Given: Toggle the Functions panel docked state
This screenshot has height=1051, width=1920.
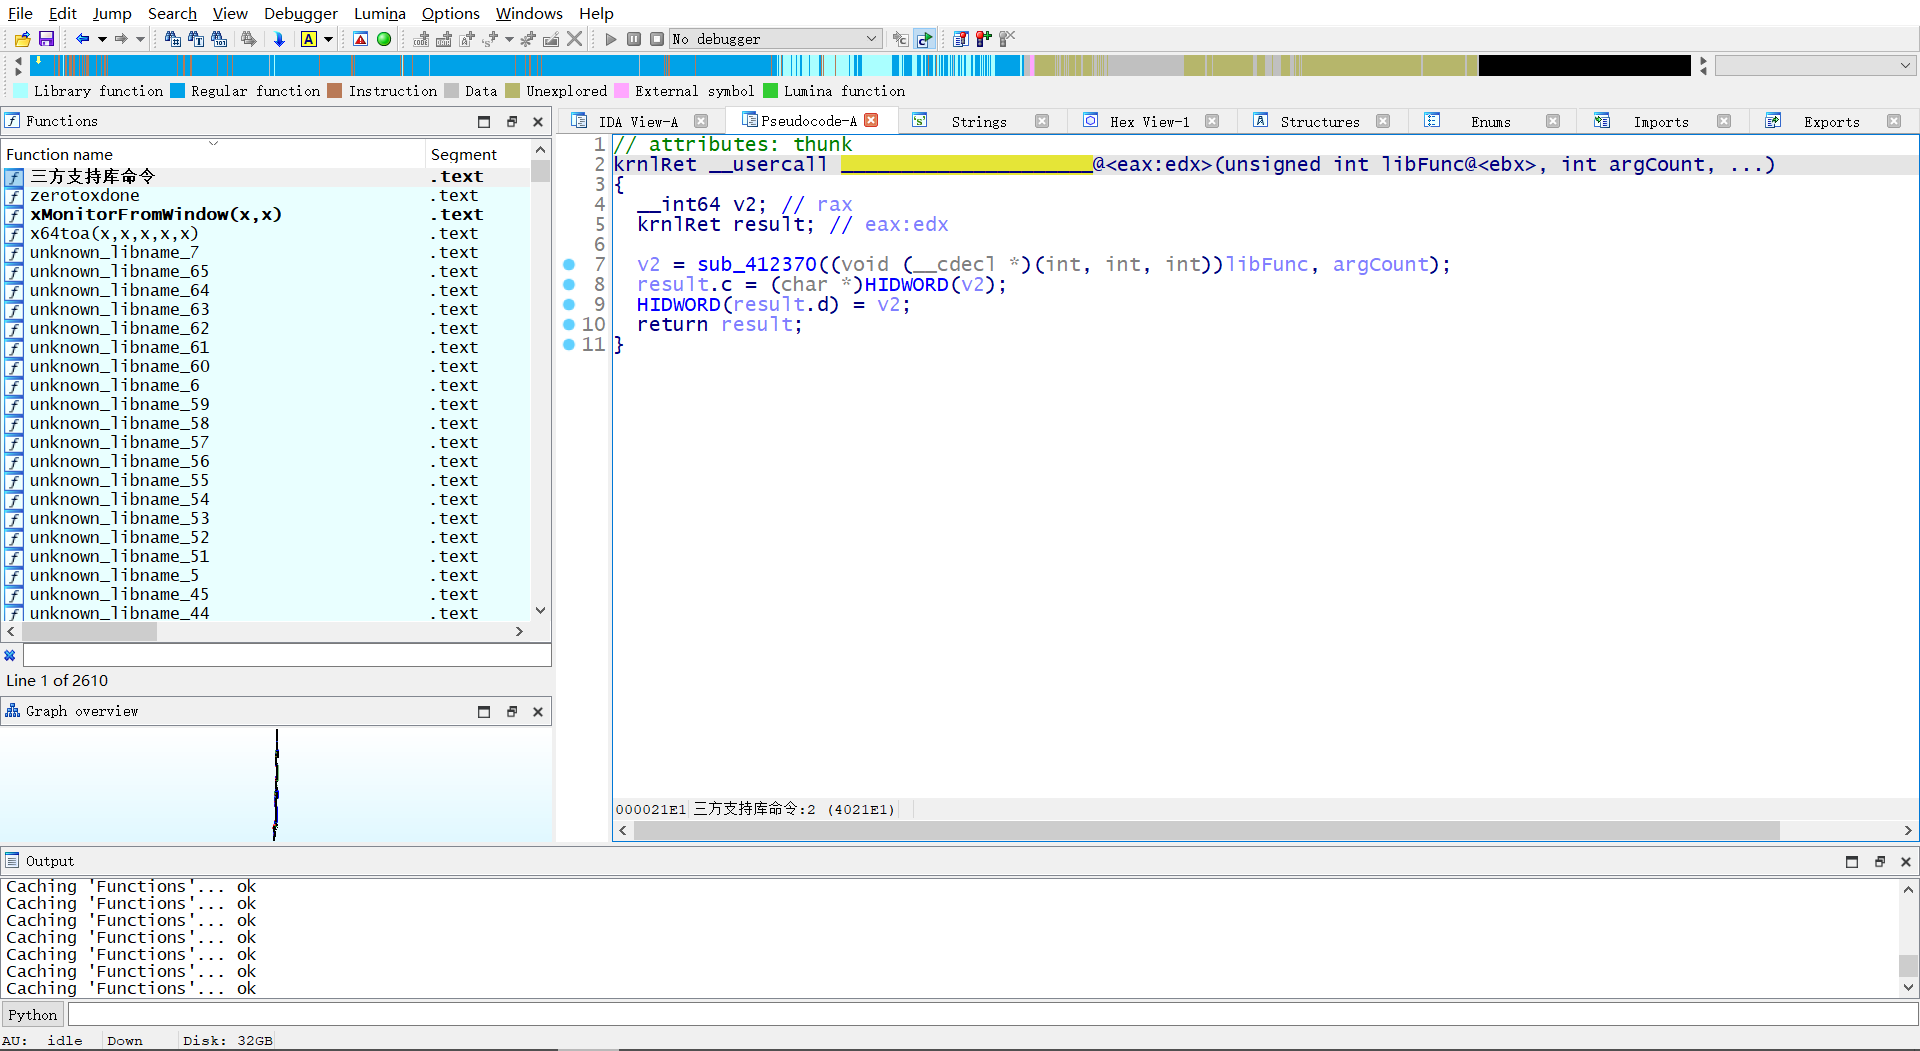Looking at the screenshot, I should point(513,121).
